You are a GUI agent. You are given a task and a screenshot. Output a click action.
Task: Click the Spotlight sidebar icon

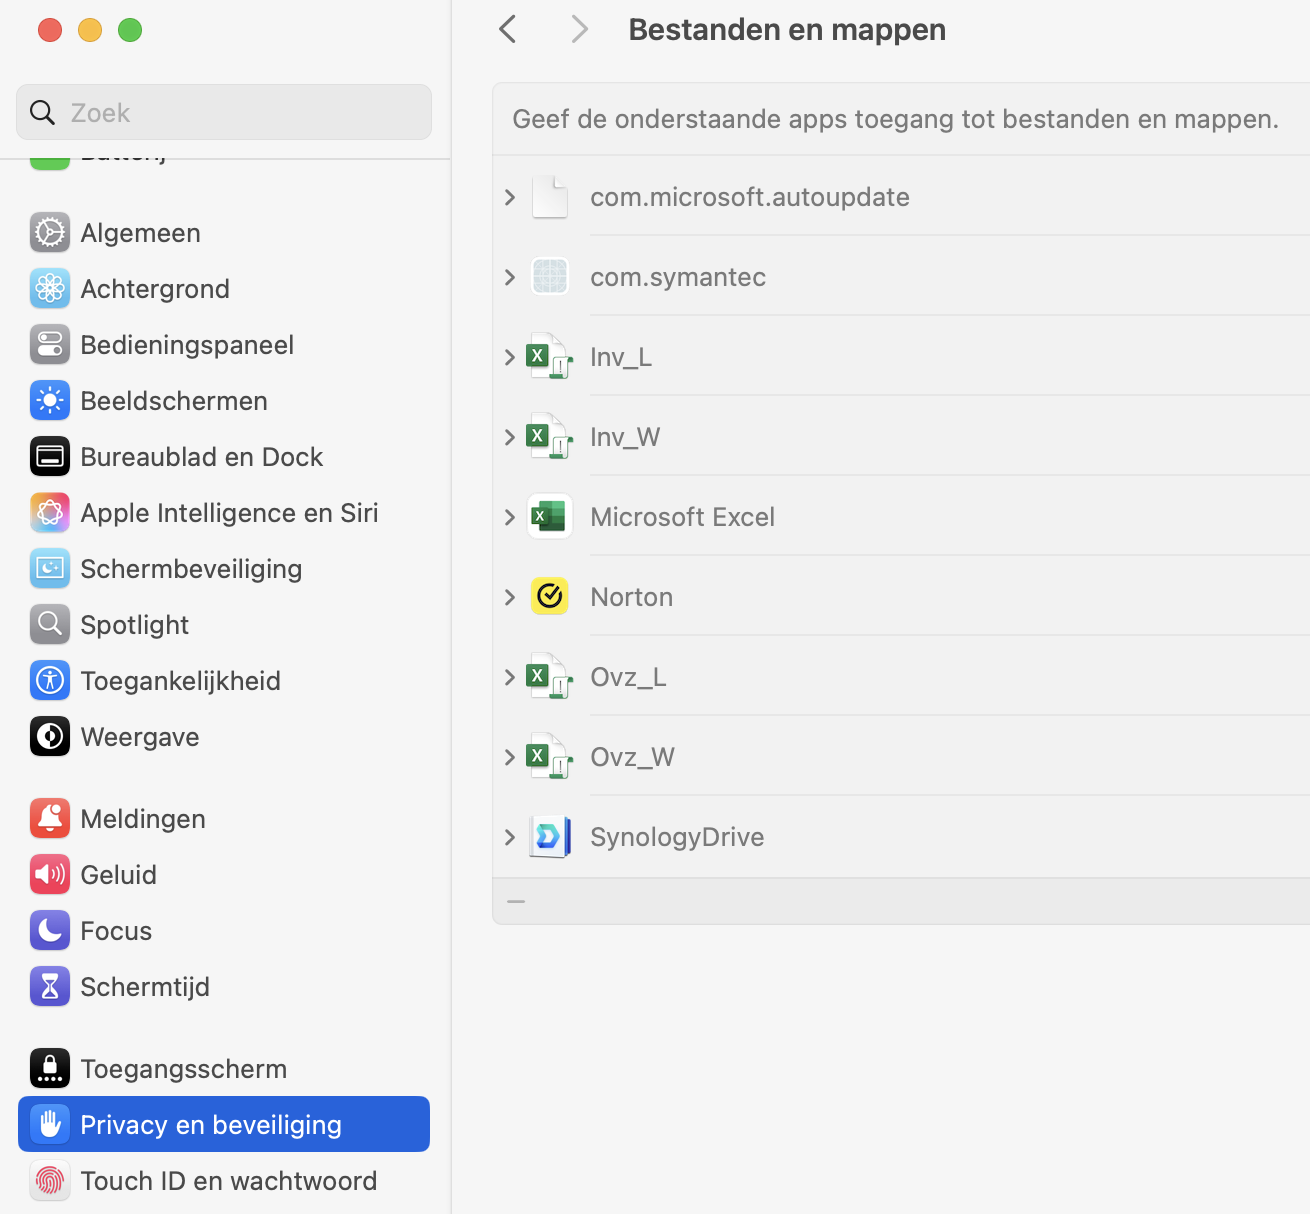(x=50, y=625)
